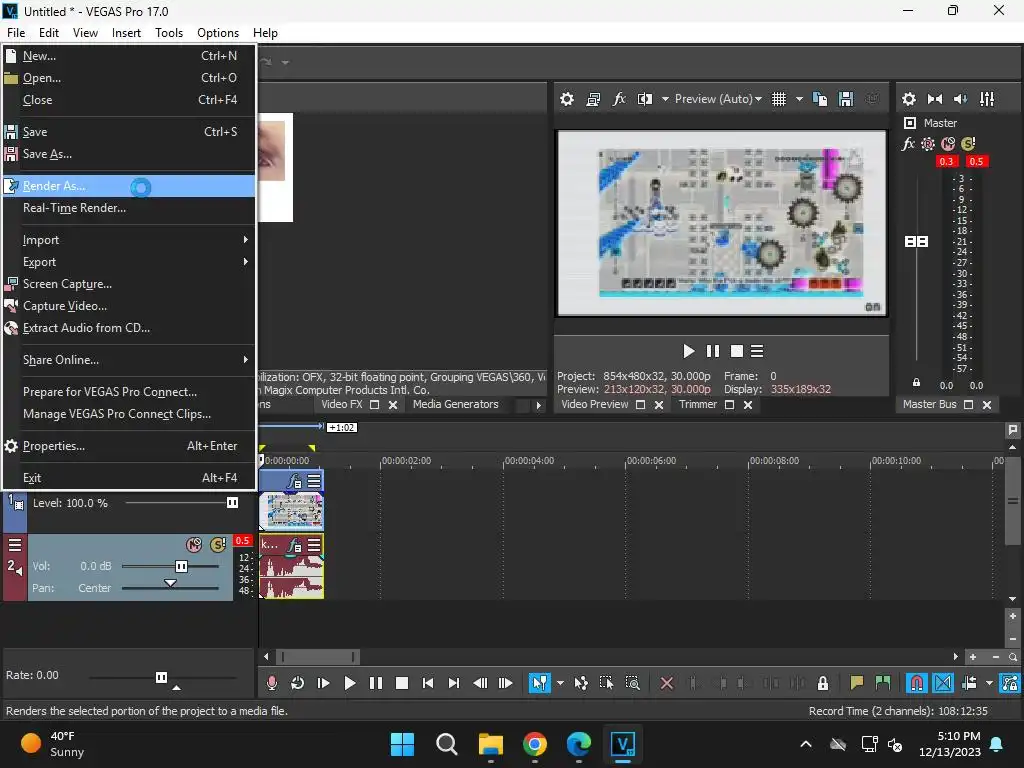The image size is (1024, 768).
Task: Save preview snapshot to file
Action: coord(846,99)
